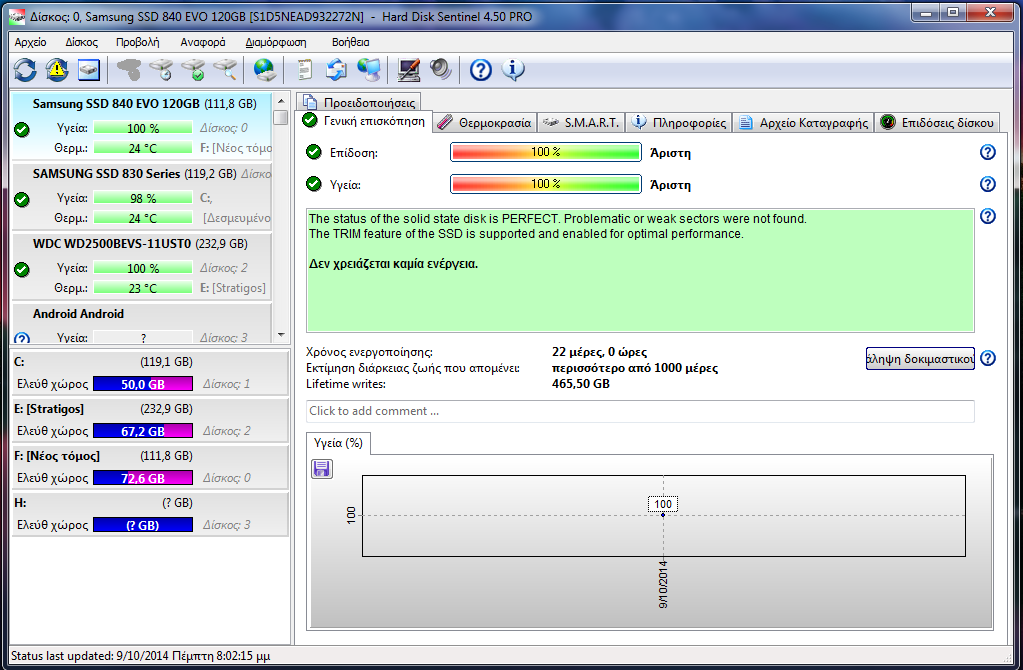Click the C: free space 50,0 GB bar
This screenshot has height=670, width=1023.
tap(143, 384)
